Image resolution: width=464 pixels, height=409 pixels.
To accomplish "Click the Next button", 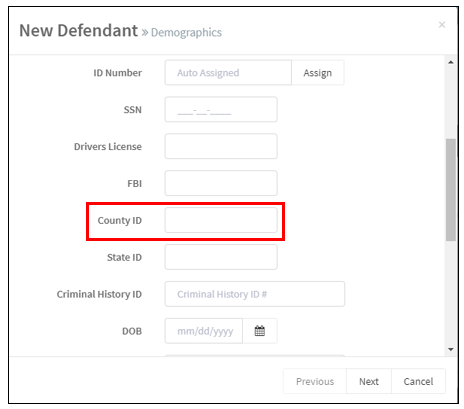I will (369, 381).
